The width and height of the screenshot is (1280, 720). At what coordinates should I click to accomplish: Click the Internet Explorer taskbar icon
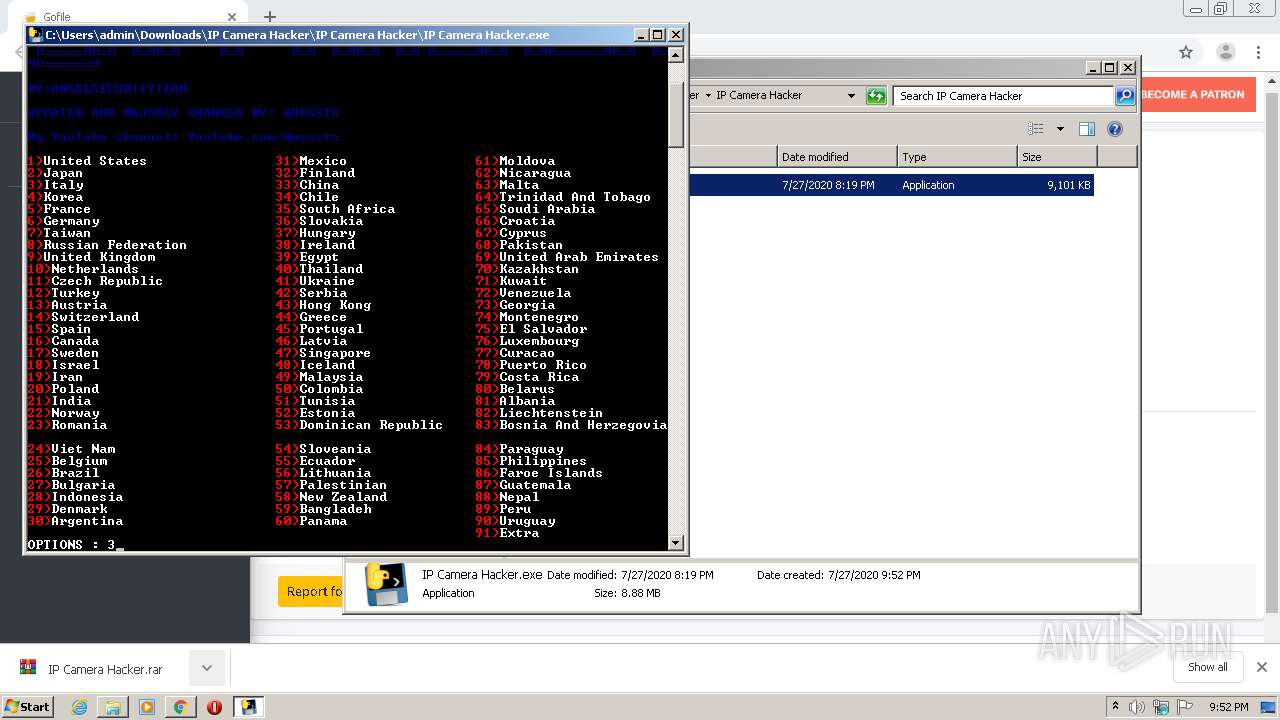[x=79, y=707]
